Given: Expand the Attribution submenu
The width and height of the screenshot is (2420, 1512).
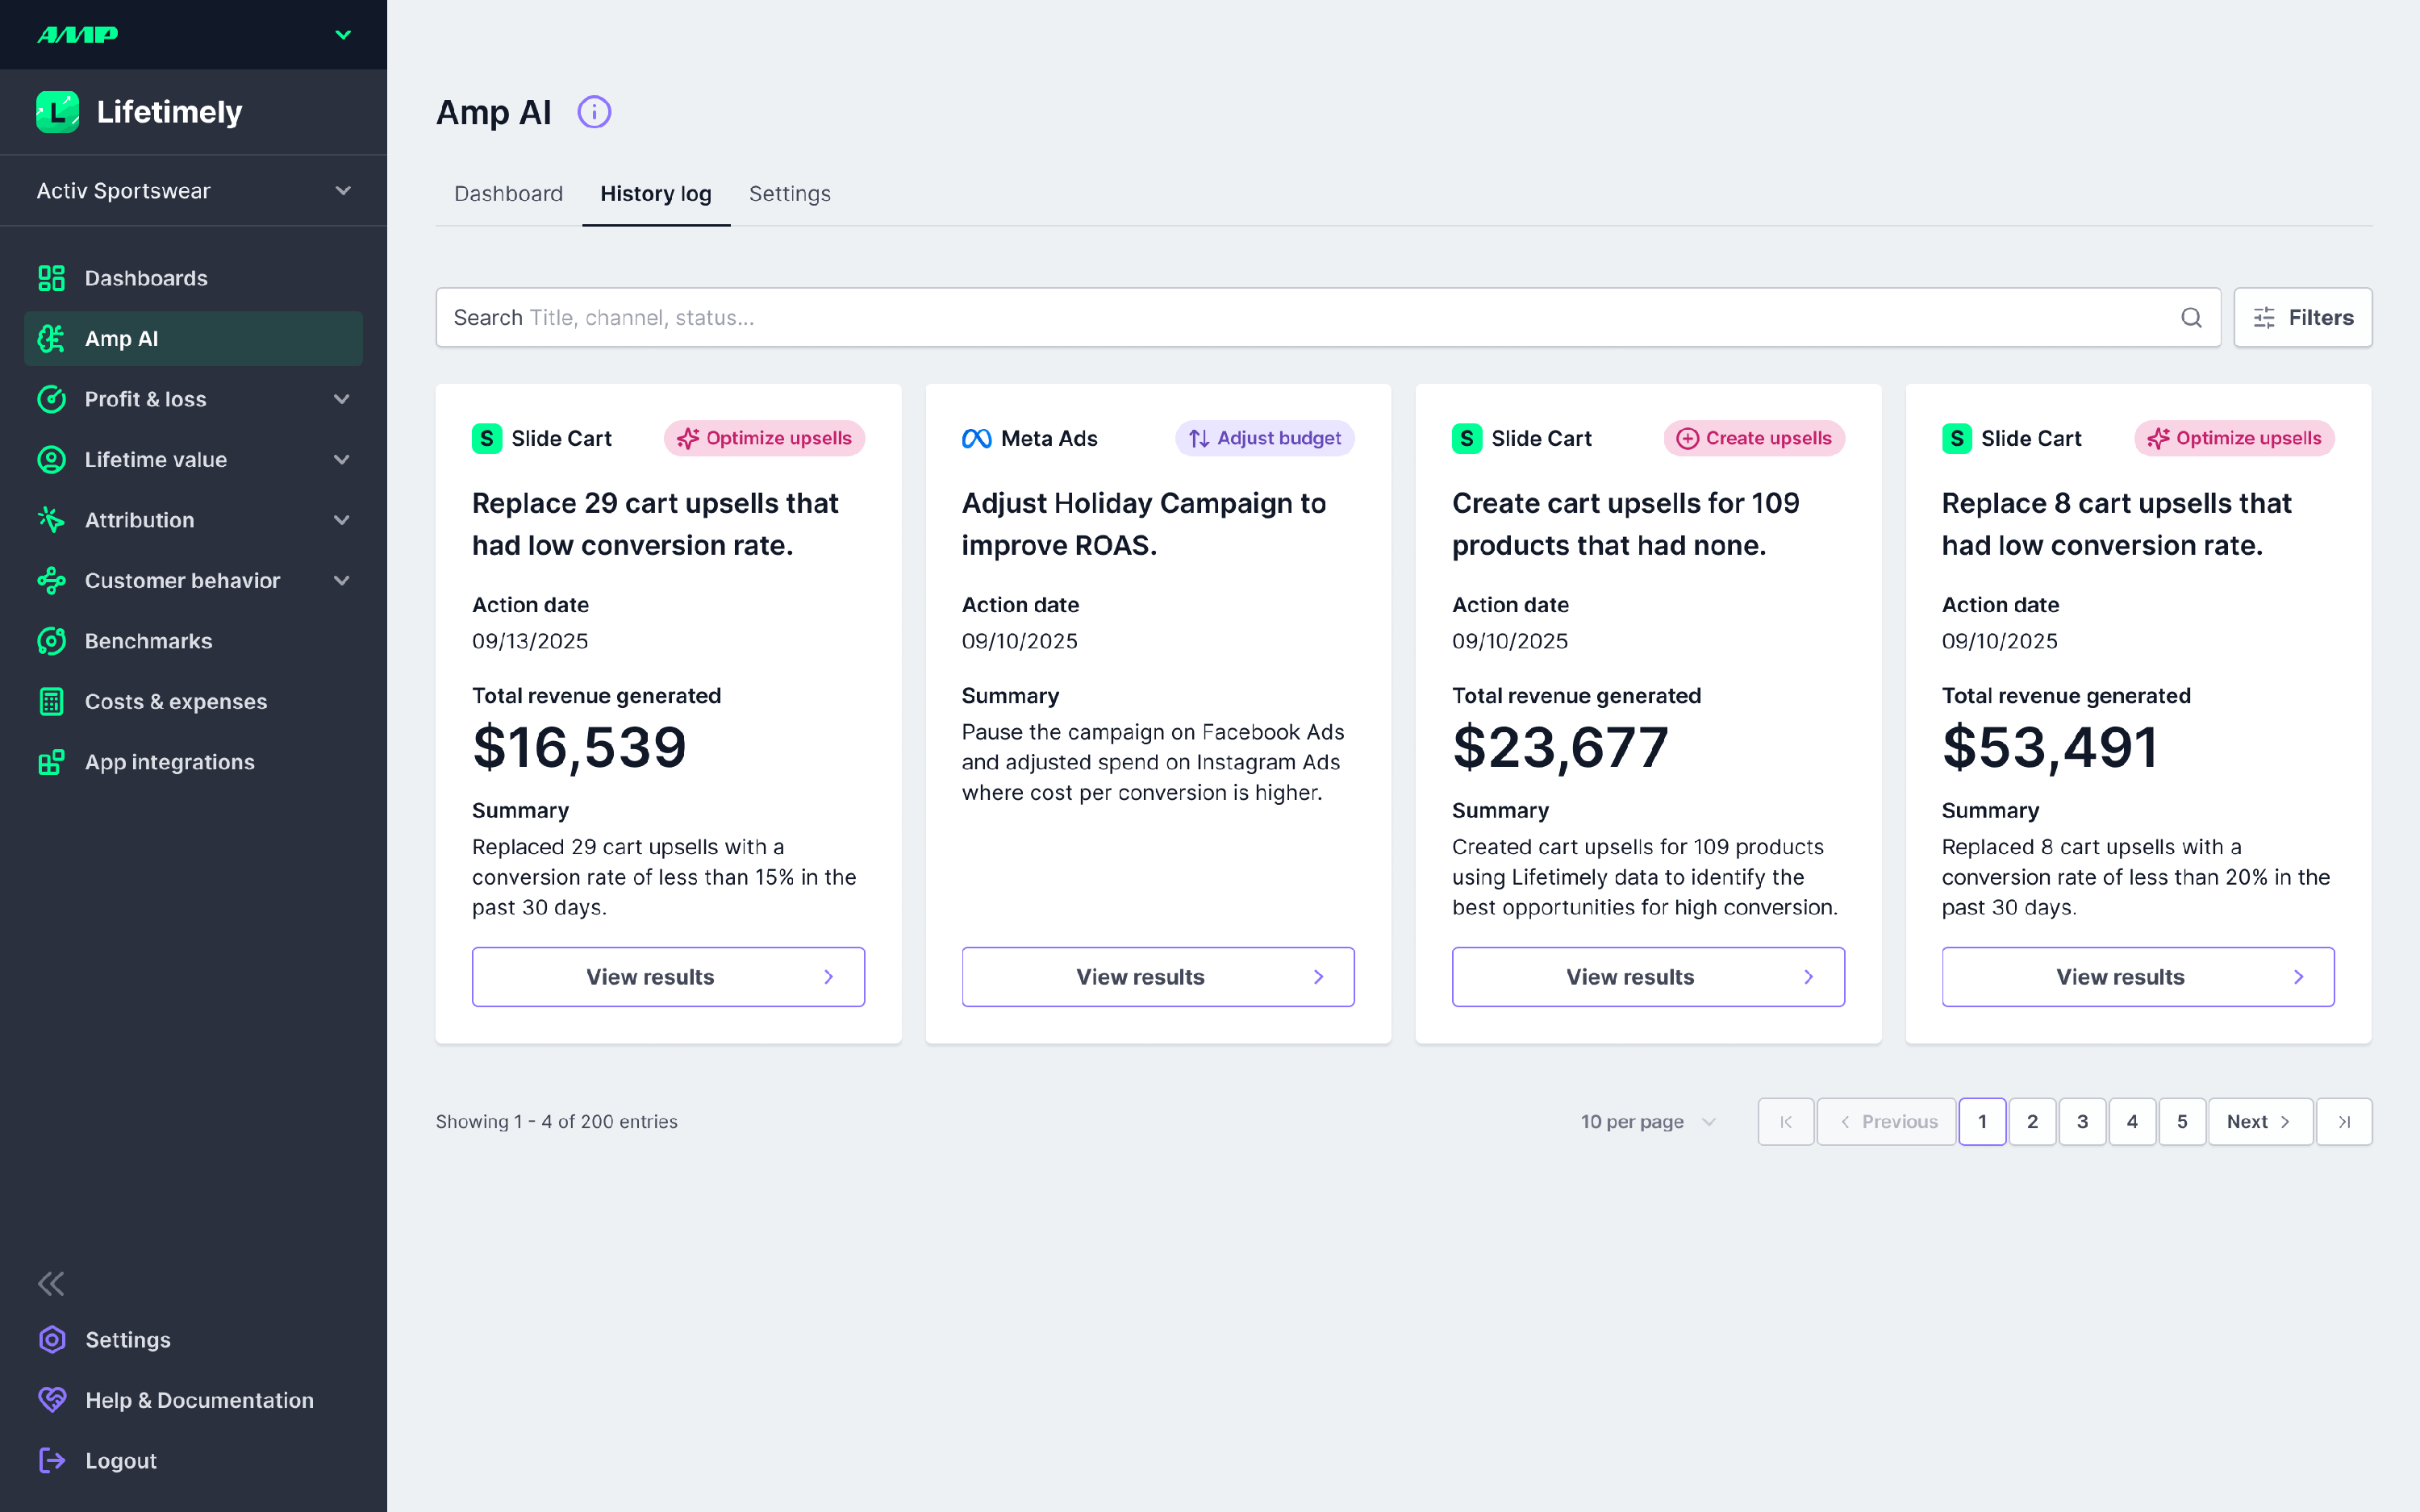Looking at the screenshot, I should 342,520.
